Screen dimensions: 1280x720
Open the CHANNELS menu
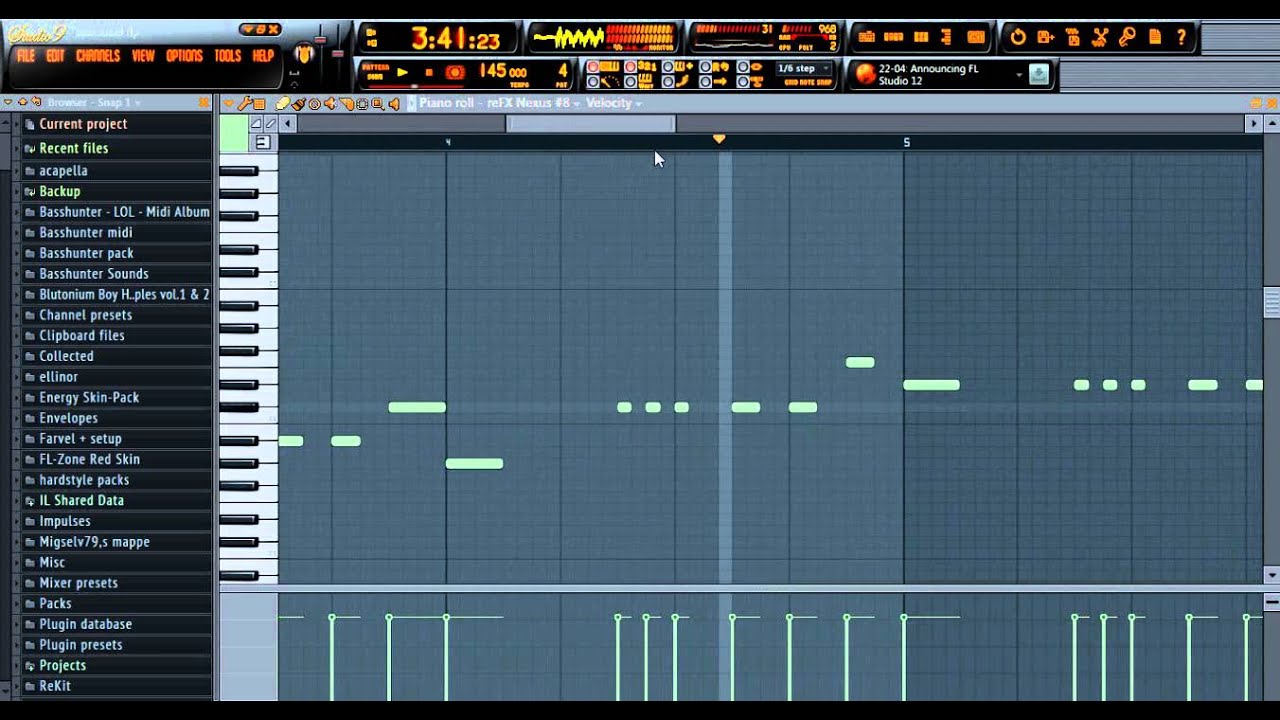click(x=98, y=56)
